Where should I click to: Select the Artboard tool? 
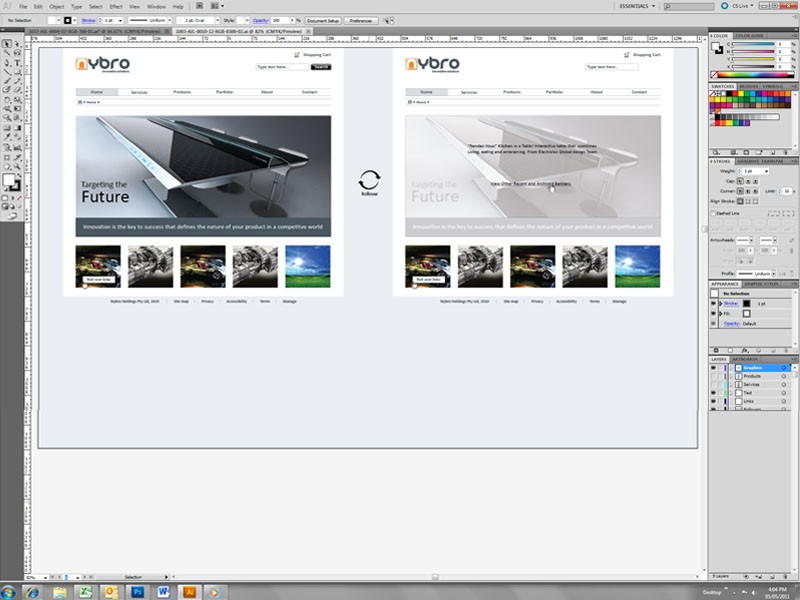pyautogui.click(x=7, y=157)
